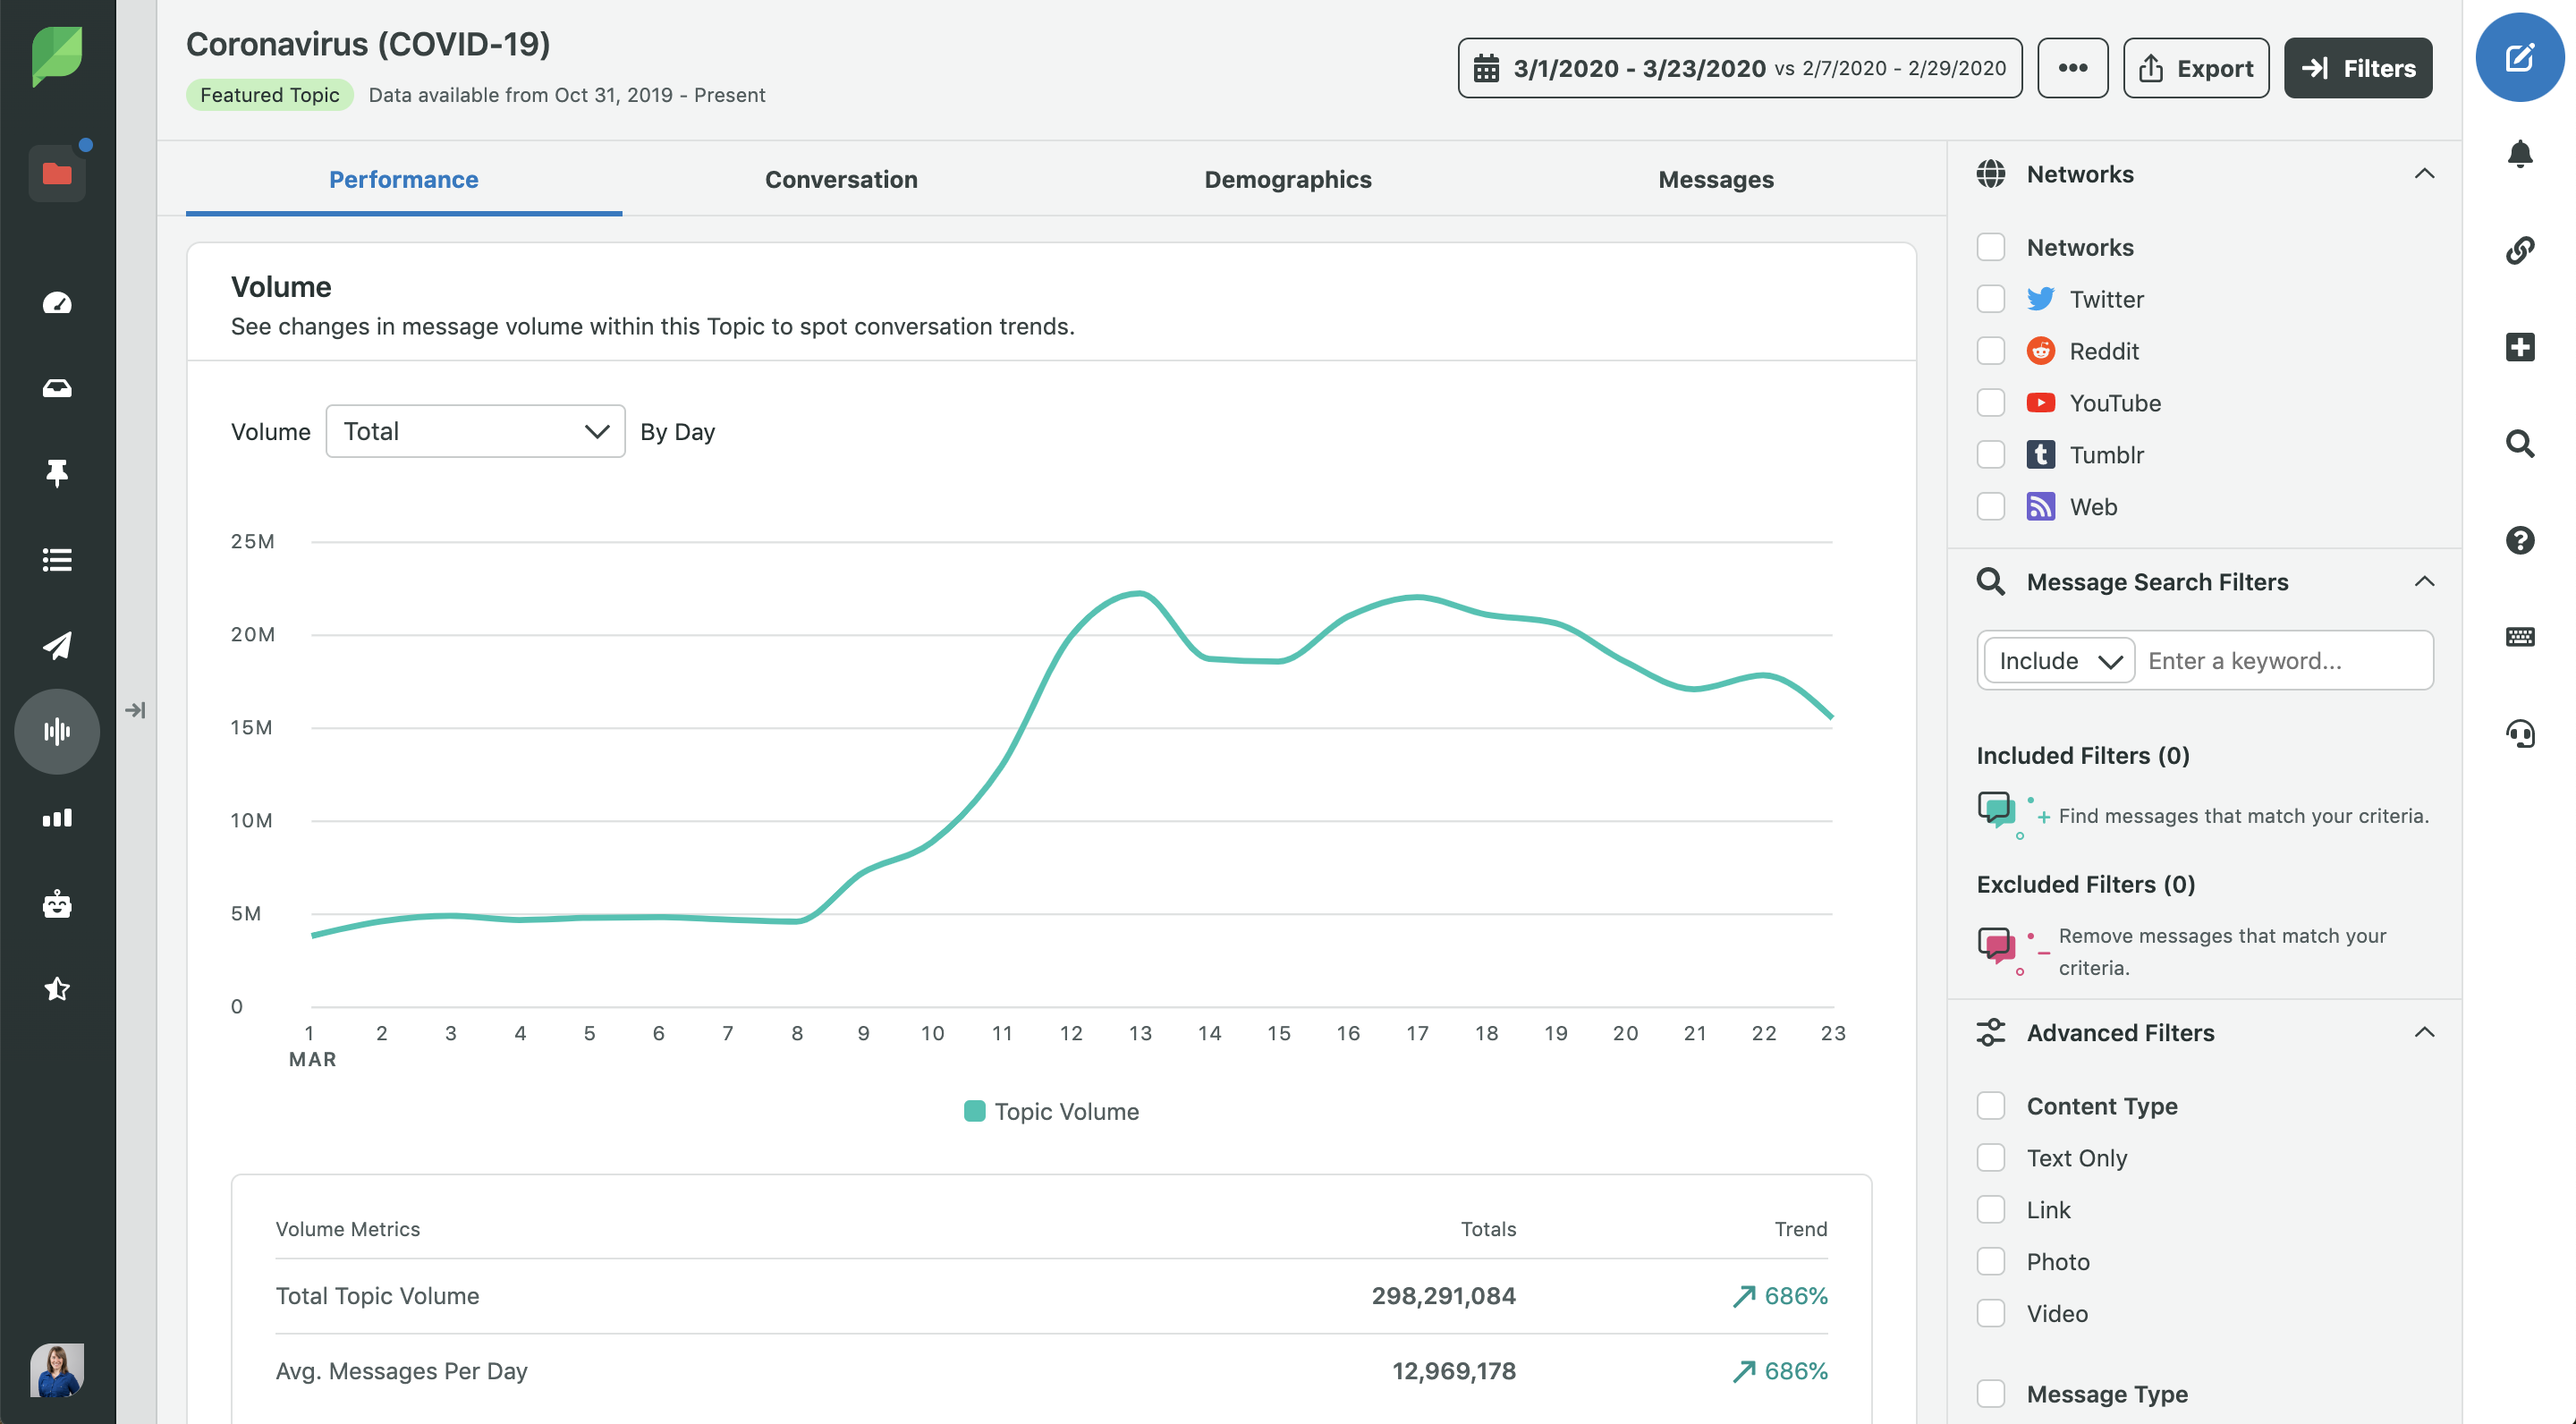
Task: Enable the Reddit network checkbox
Action: coord(1990,349)
